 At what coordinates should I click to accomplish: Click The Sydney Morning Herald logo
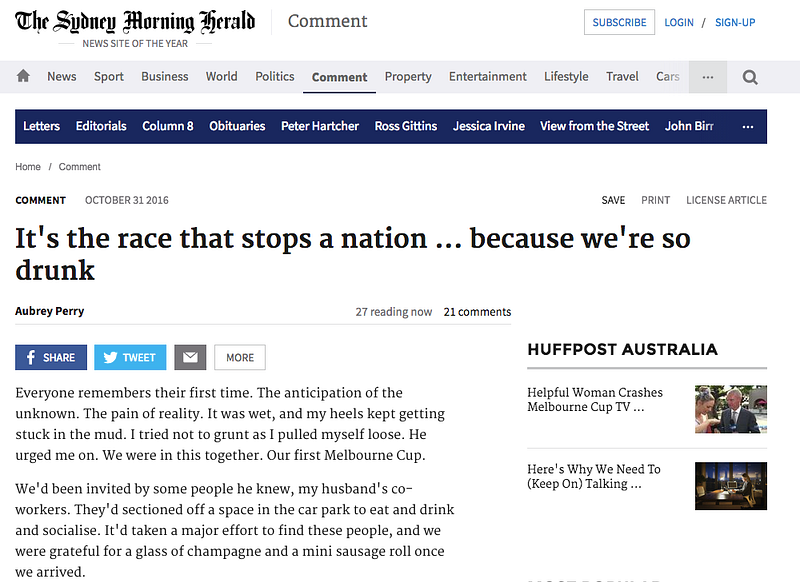(x=135, y=21)
